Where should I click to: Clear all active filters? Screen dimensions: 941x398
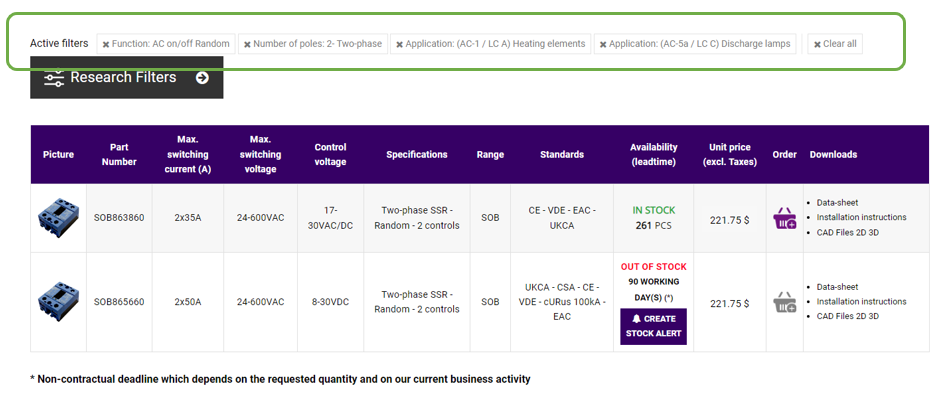(835, 44)
